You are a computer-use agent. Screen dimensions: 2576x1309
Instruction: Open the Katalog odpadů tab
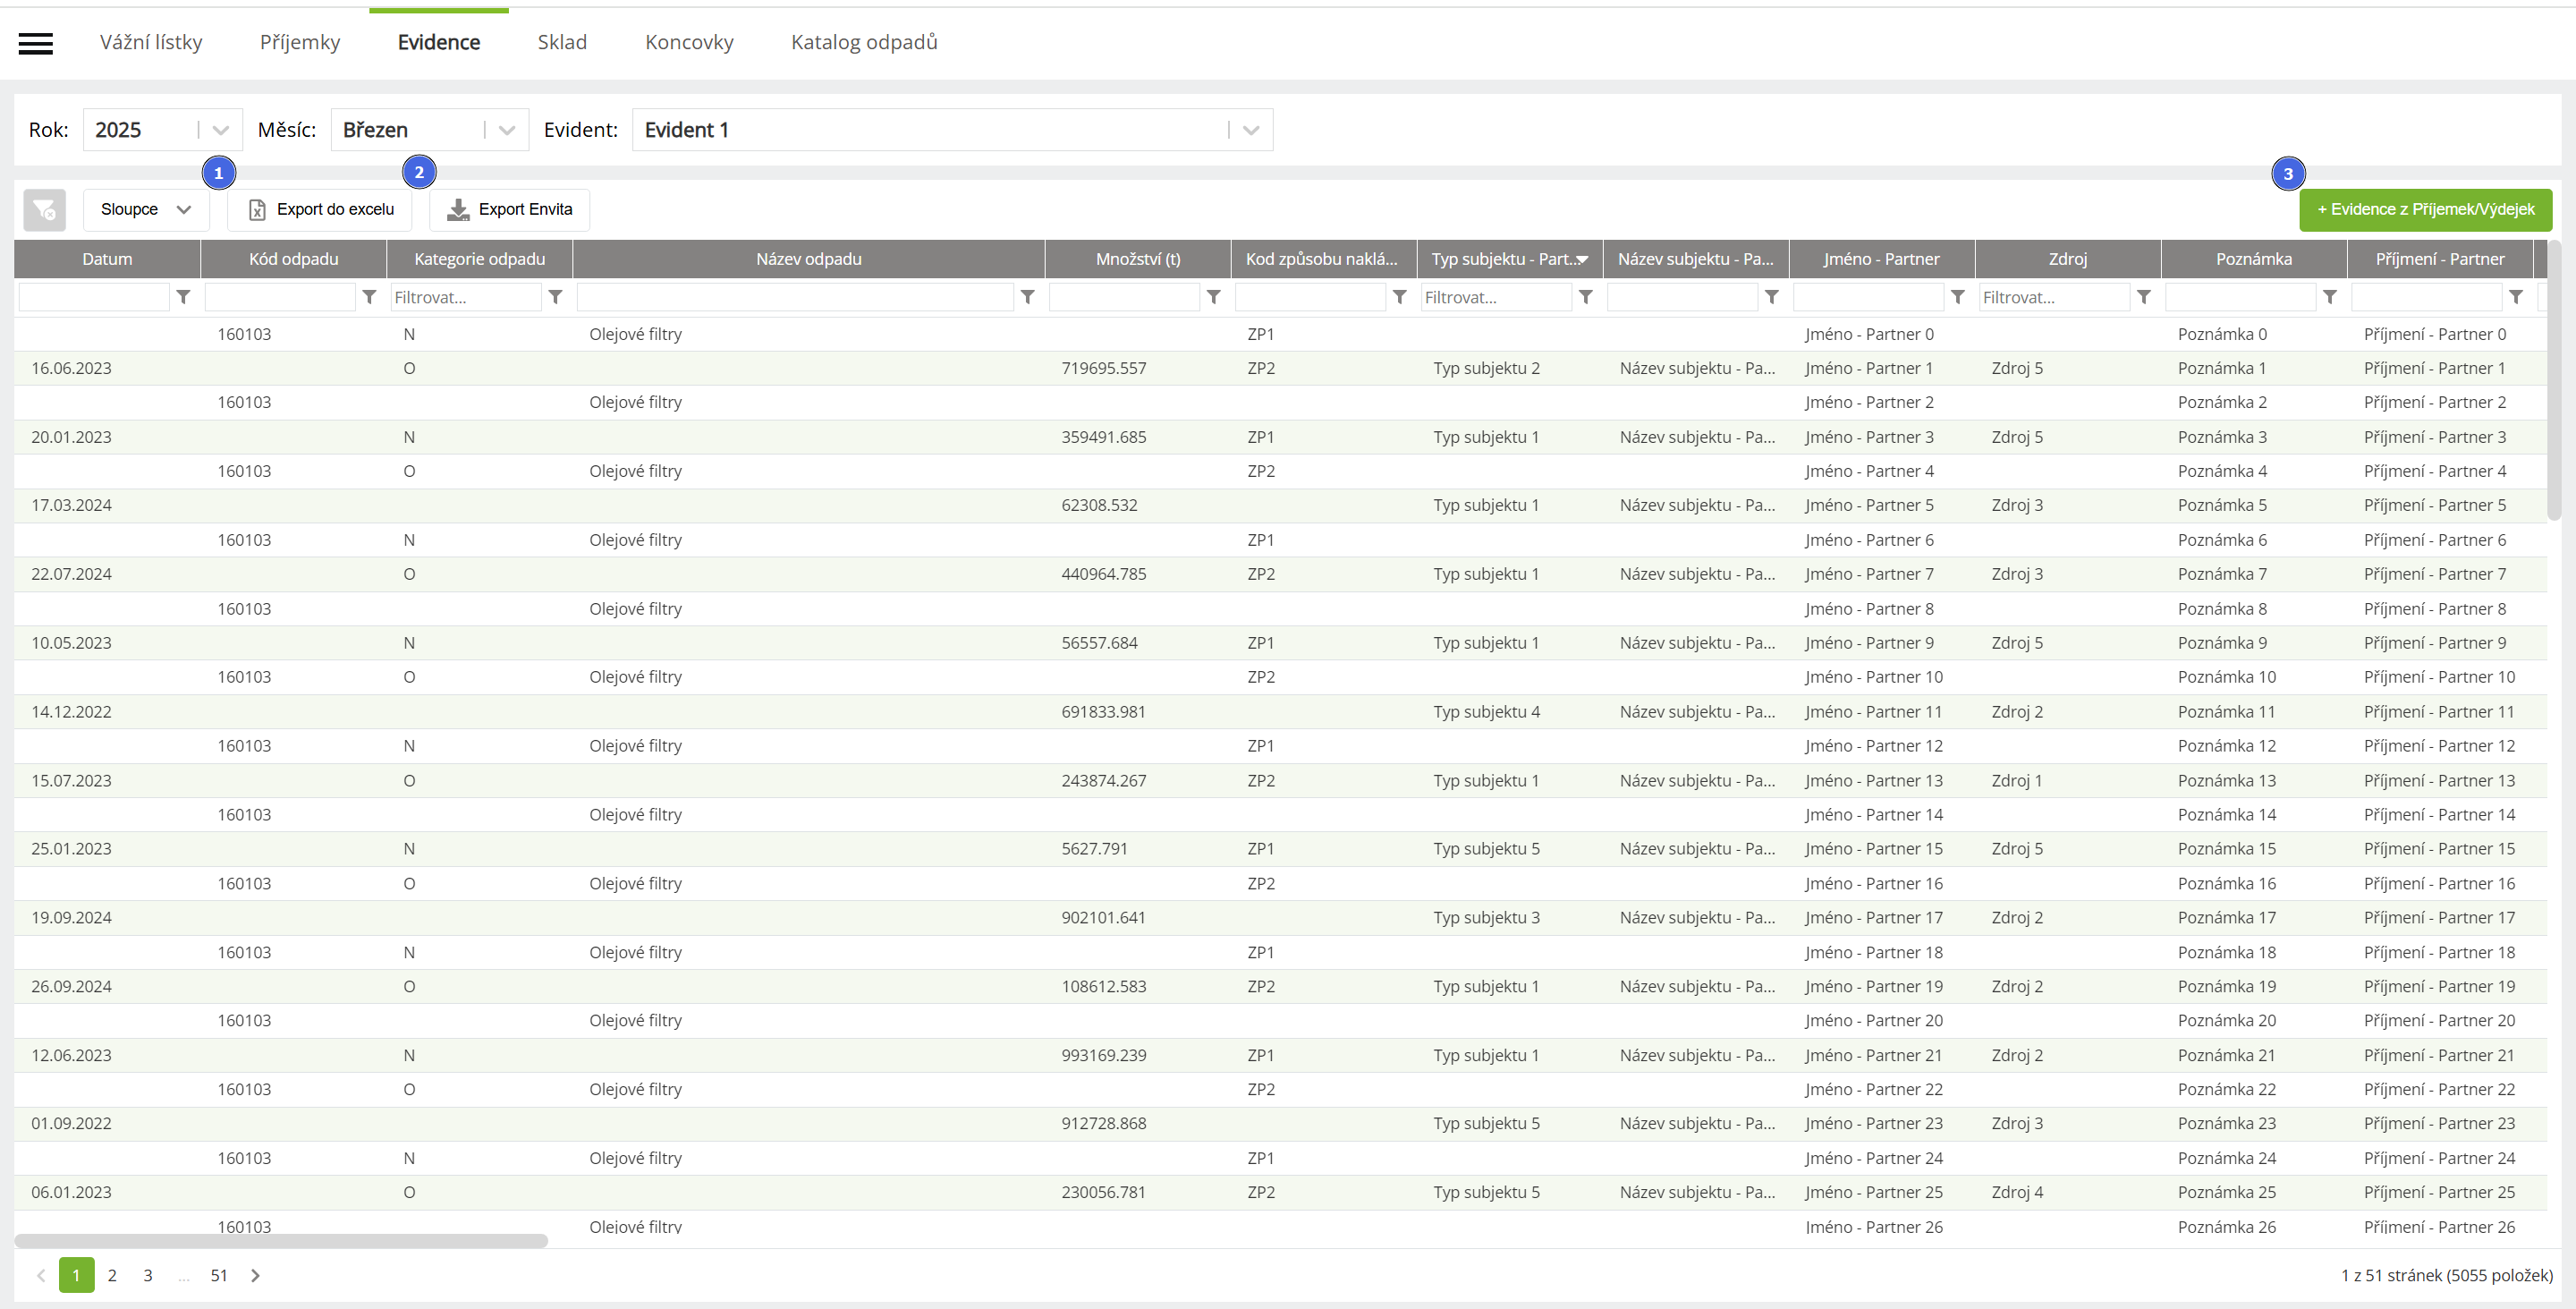pyautogui.click(x=864, y=43)
